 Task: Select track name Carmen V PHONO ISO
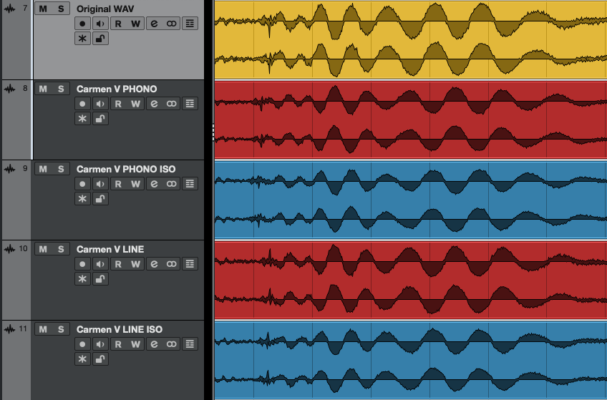125,169
